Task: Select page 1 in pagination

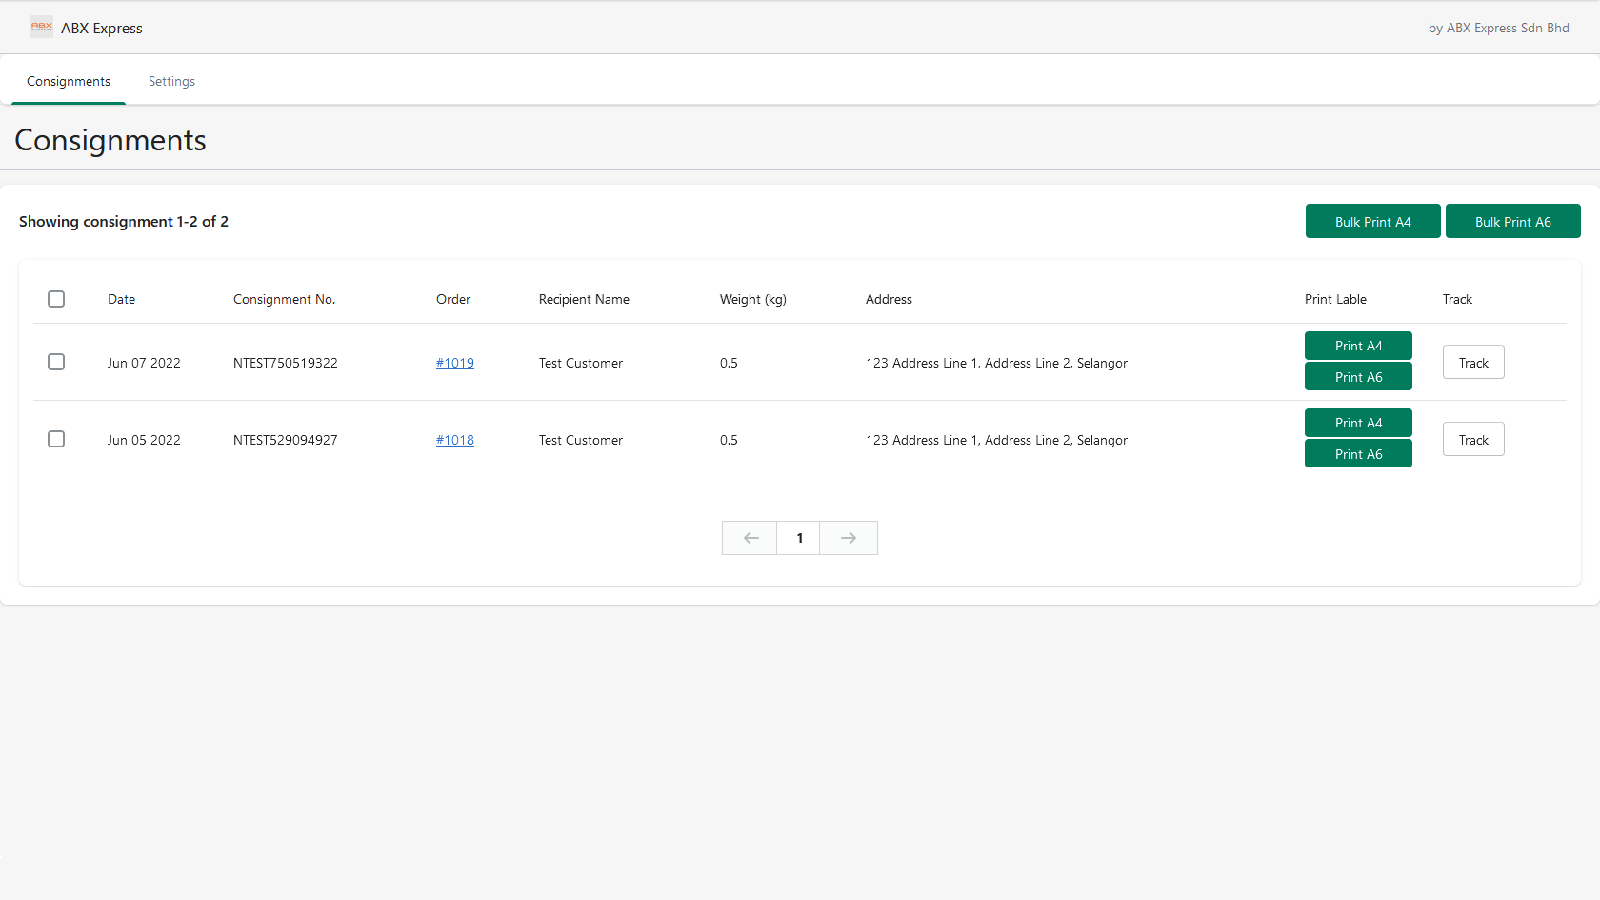Action: pyautogui.click(x=799, y=538)
